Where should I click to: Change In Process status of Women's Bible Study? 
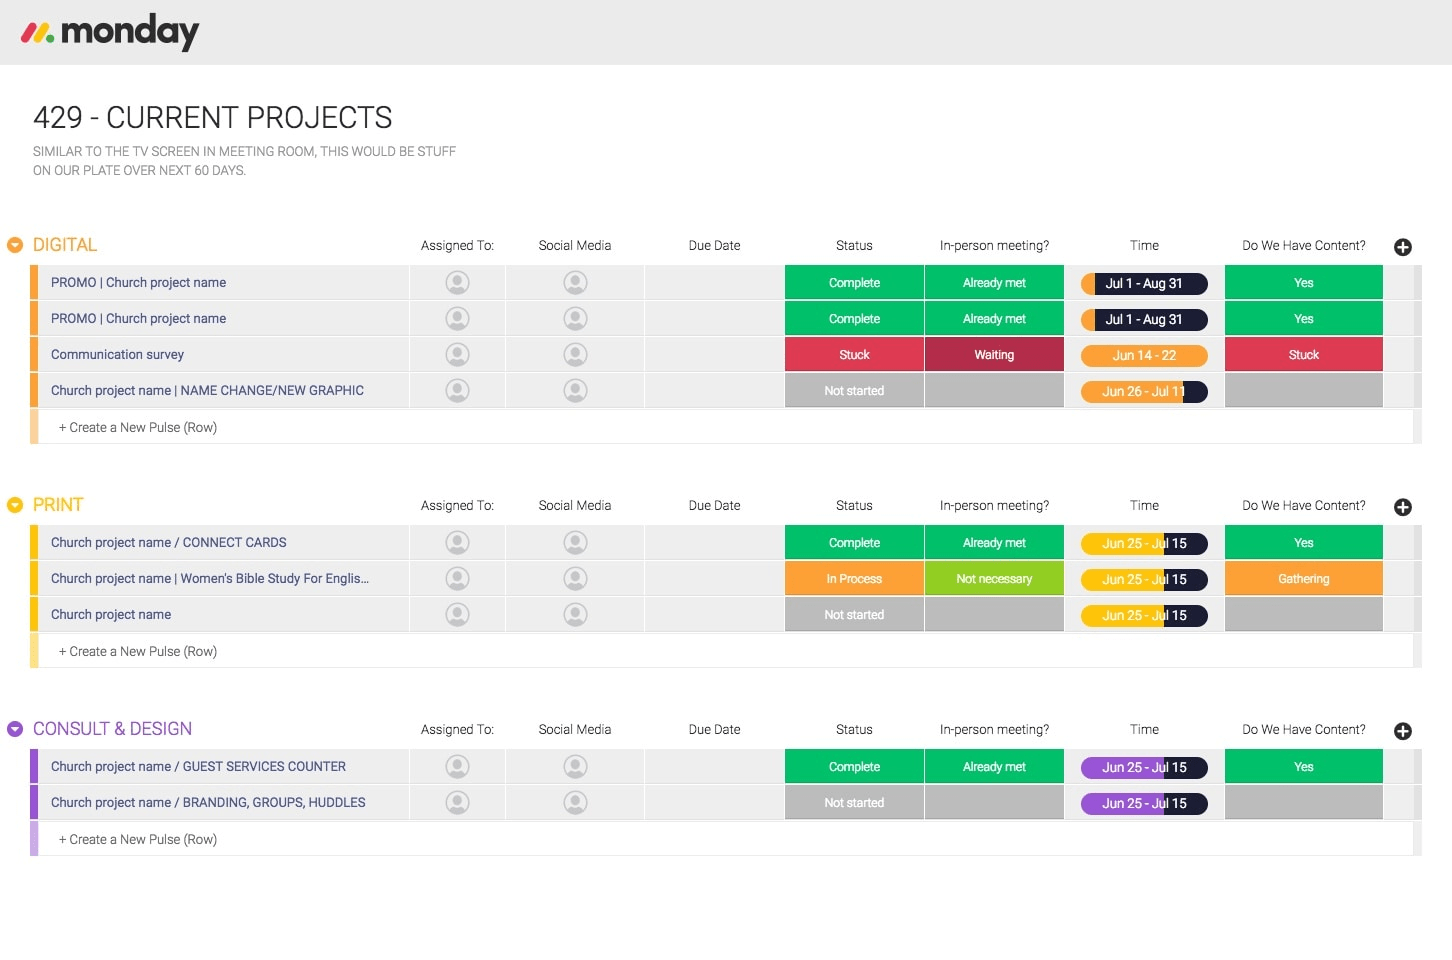point(854,578)
